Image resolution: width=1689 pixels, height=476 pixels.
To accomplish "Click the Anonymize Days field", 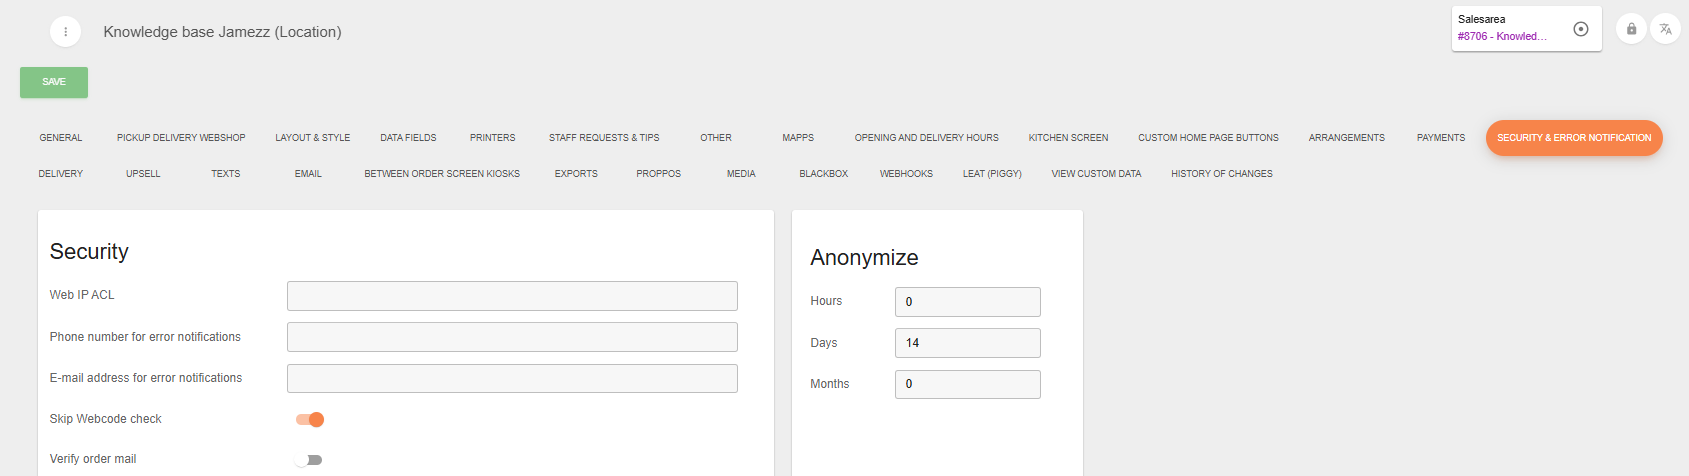I will tap(967, 343).
